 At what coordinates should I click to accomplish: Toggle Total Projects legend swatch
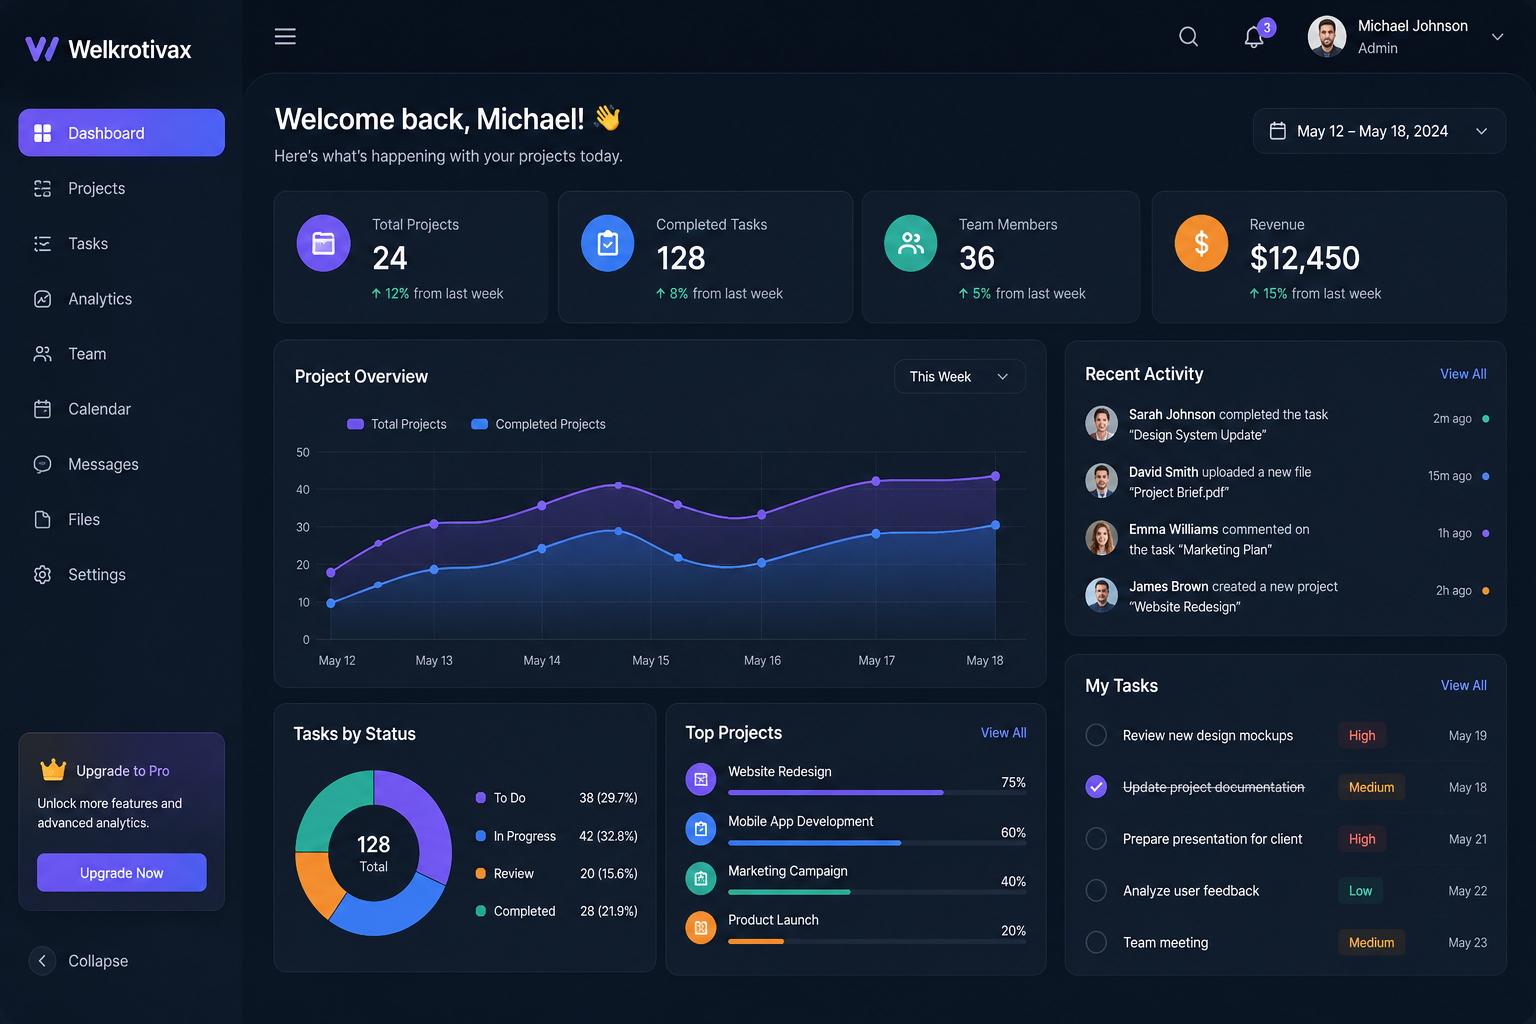tap(355, 424)
